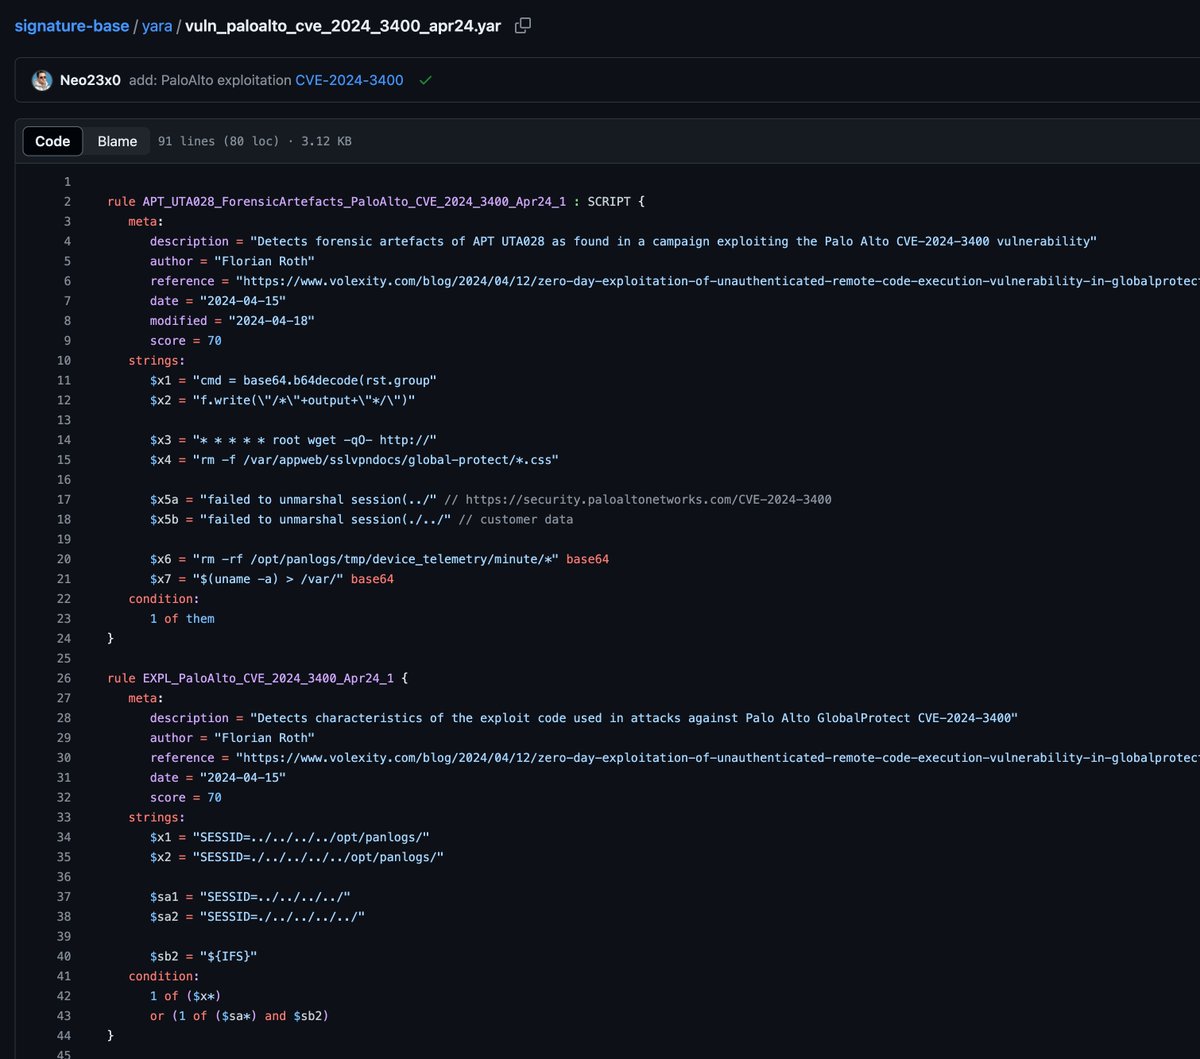Select the first rule's 'score = 70' on line 9

(186, 340)
